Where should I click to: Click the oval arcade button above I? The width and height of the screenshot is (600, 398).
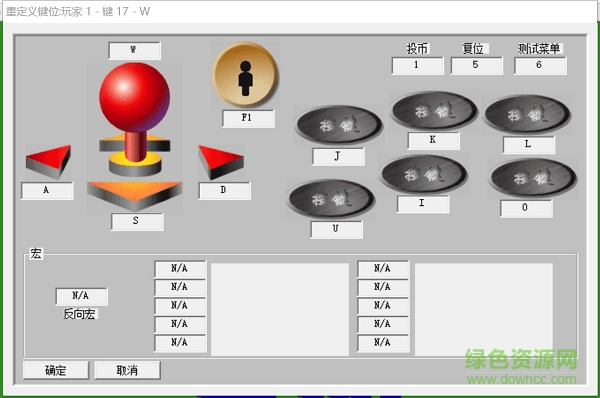pyautogui.click(x=423, y=174)
